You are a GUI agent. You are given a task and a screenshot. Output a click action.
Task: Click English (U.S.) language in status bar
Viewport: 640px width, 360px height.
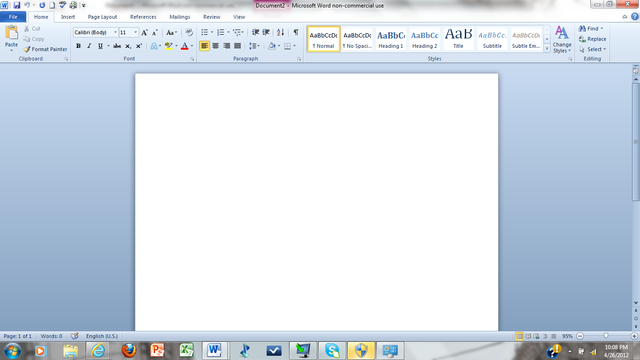(x=102, y=336)
